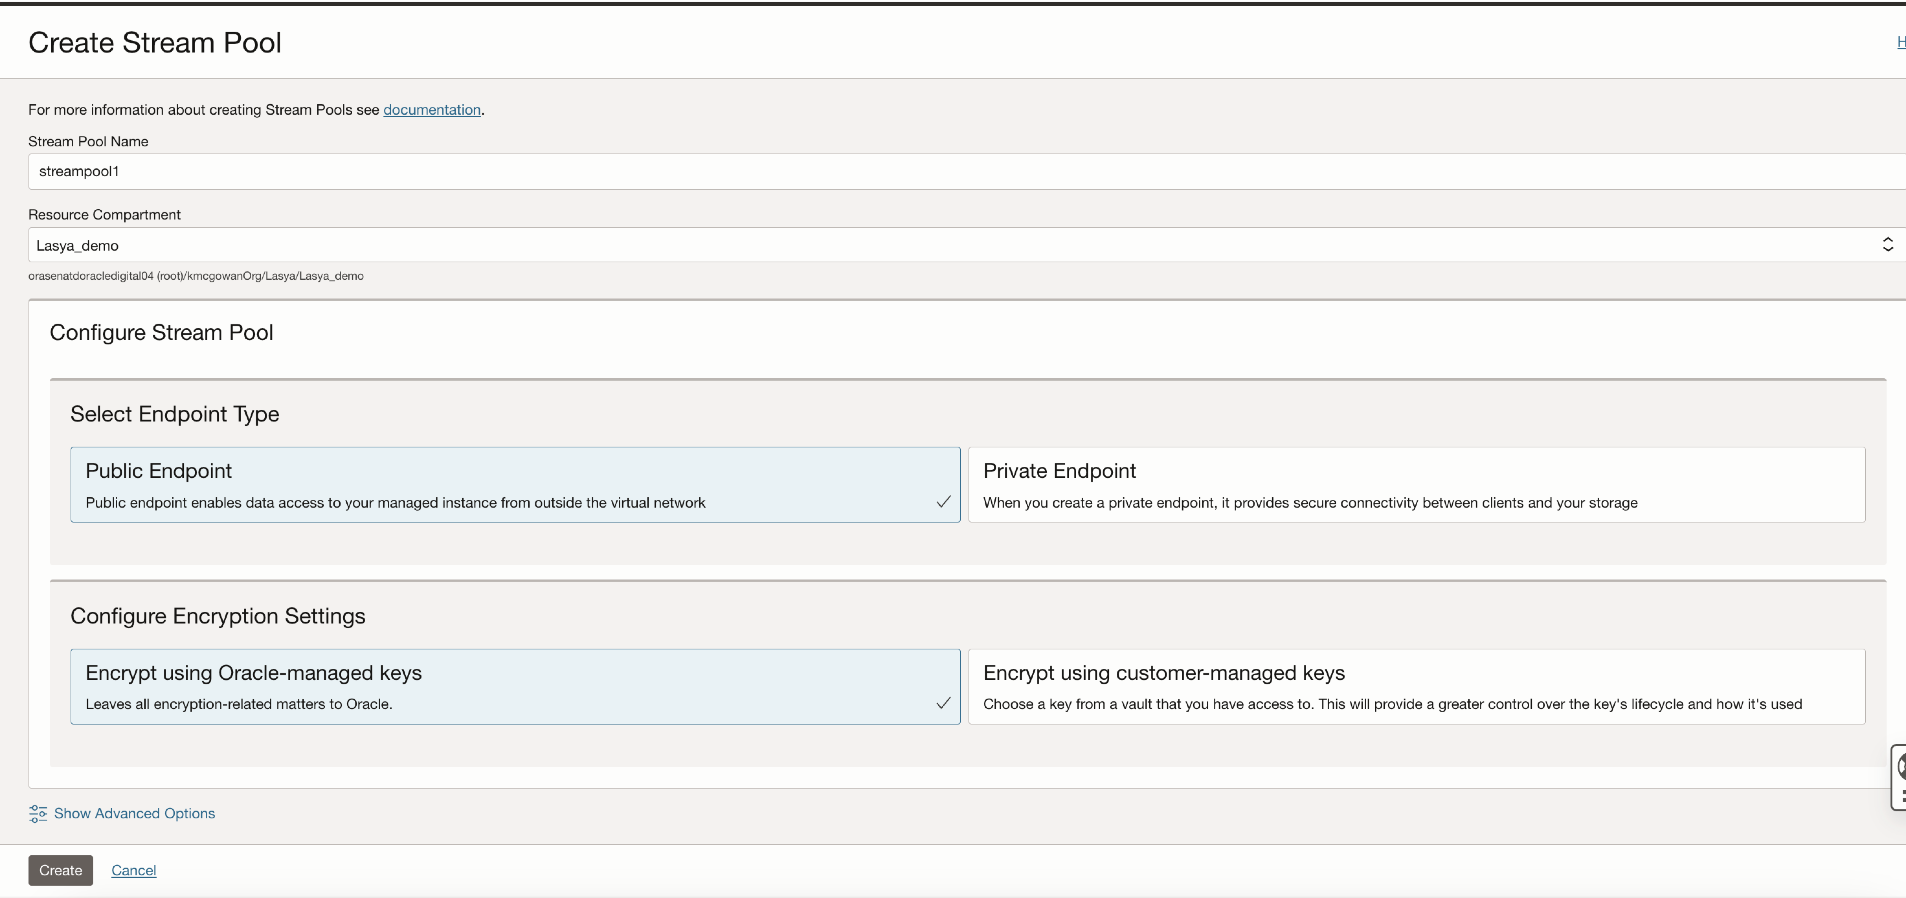
Task: Open the Resource Compartment dropdown arrows
Action: 1887,245
